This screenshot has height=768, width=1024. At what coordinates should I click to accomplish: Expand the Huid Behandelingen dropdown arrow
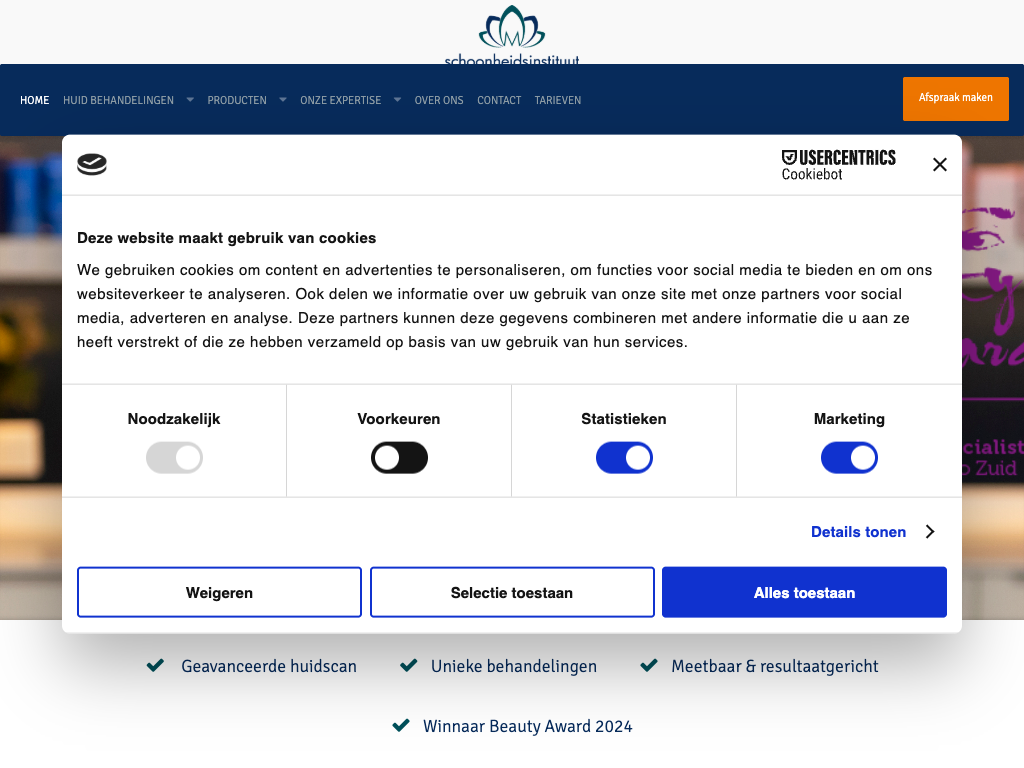[x=190, y=100]
